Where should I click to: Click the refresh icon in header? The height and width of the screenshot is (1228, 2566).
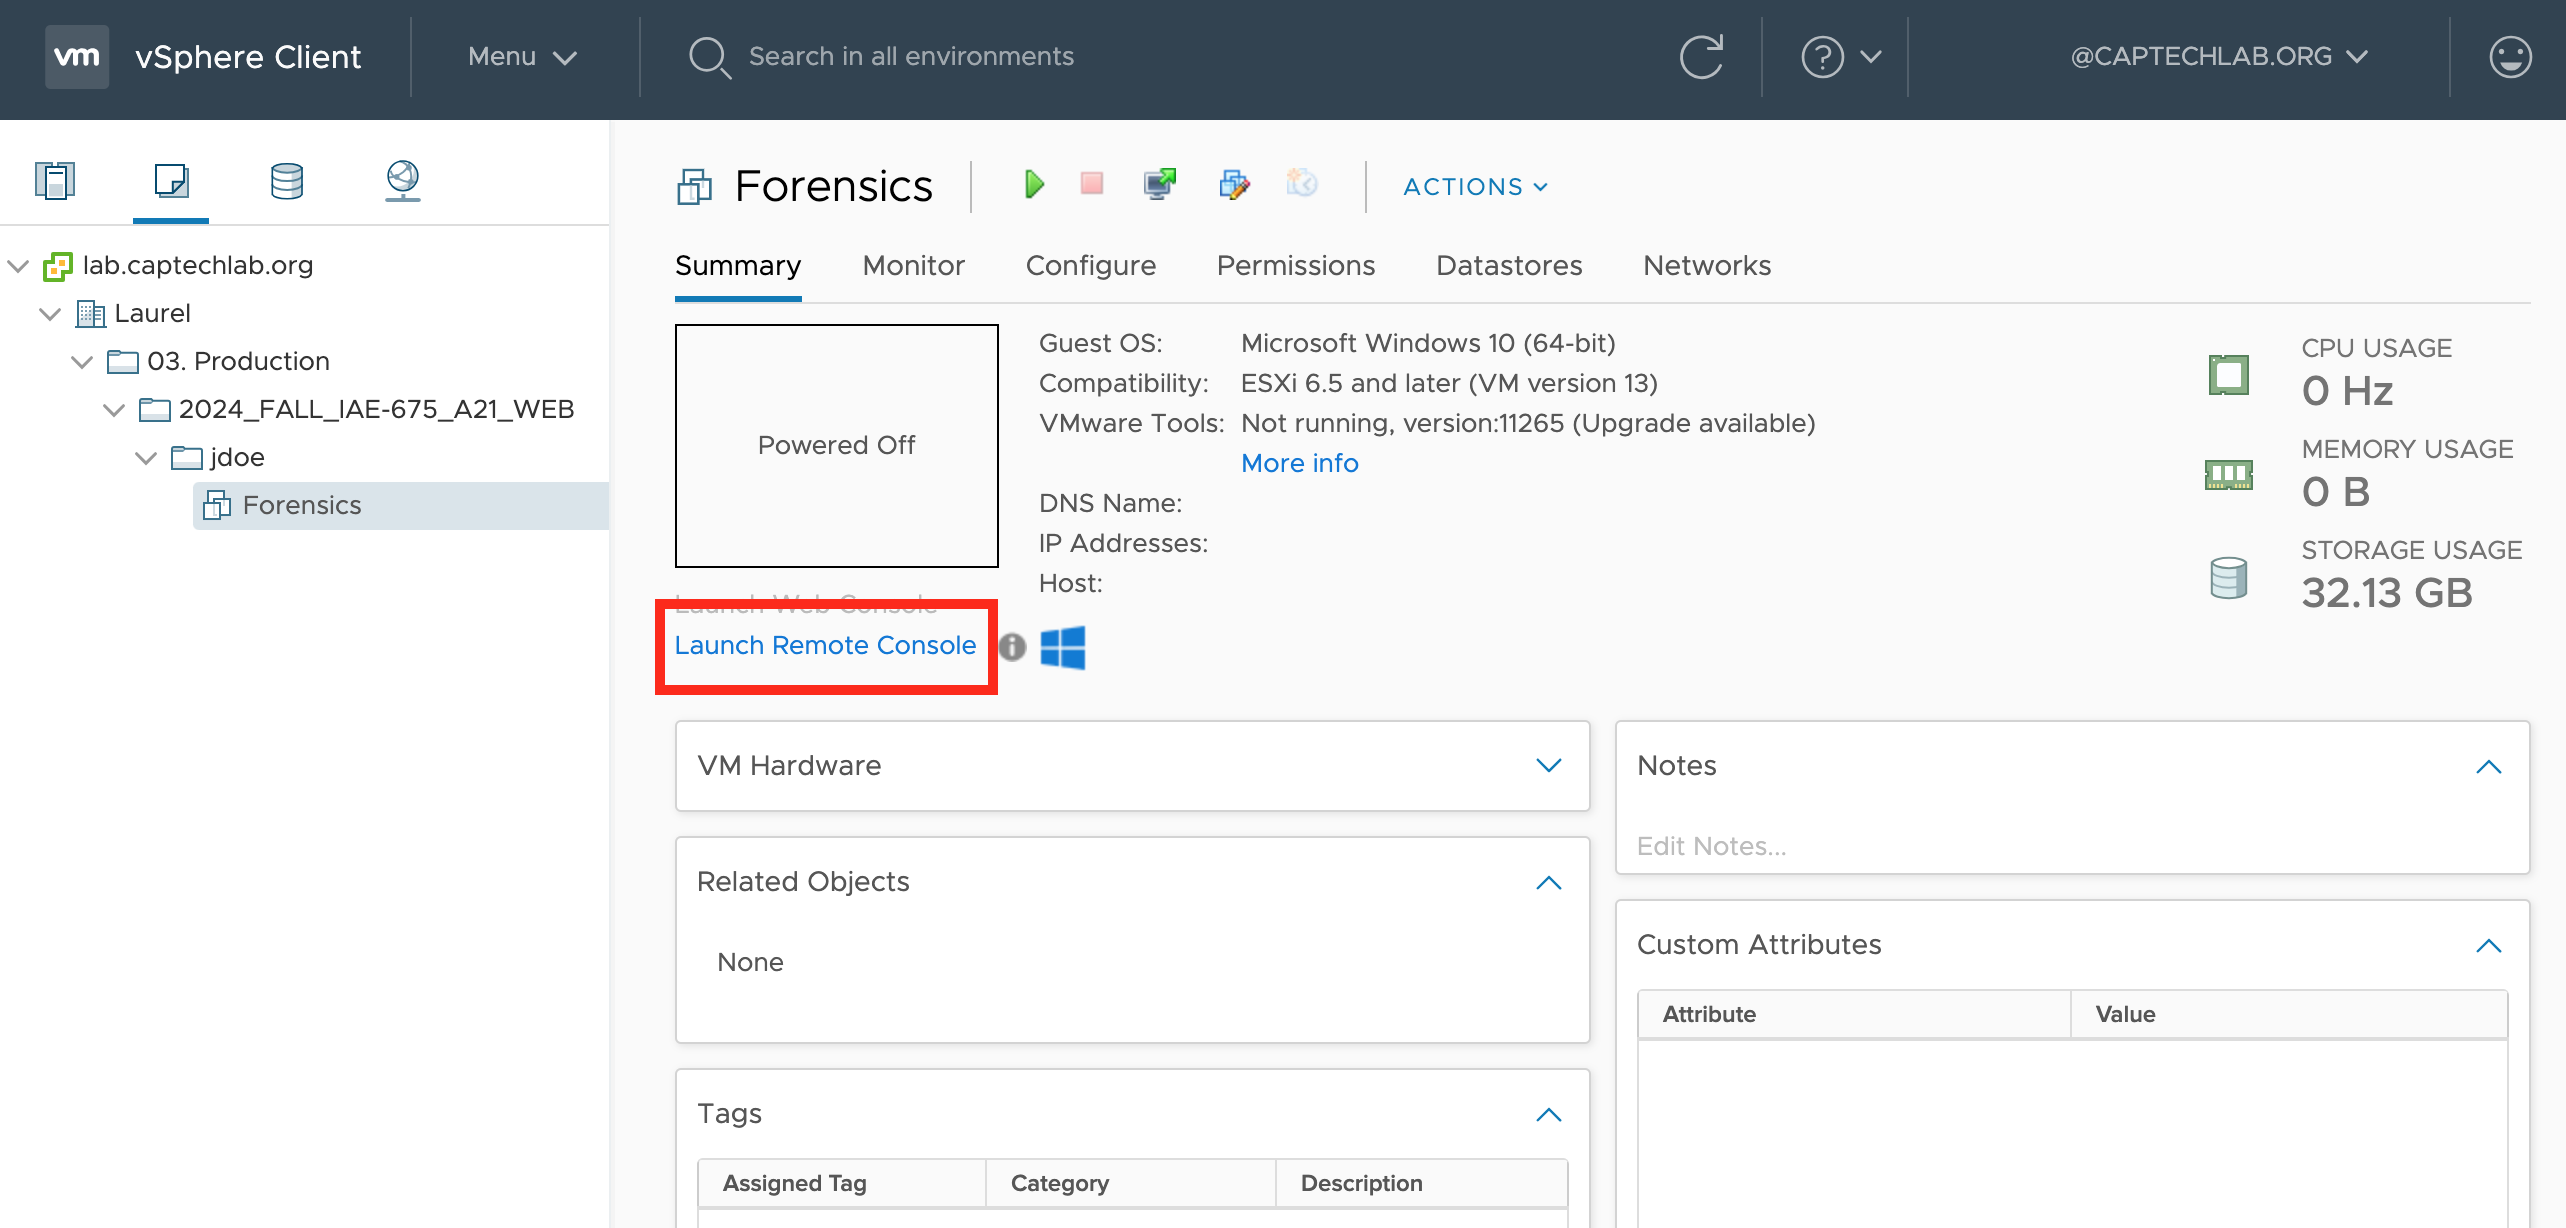coord(1701,57)
